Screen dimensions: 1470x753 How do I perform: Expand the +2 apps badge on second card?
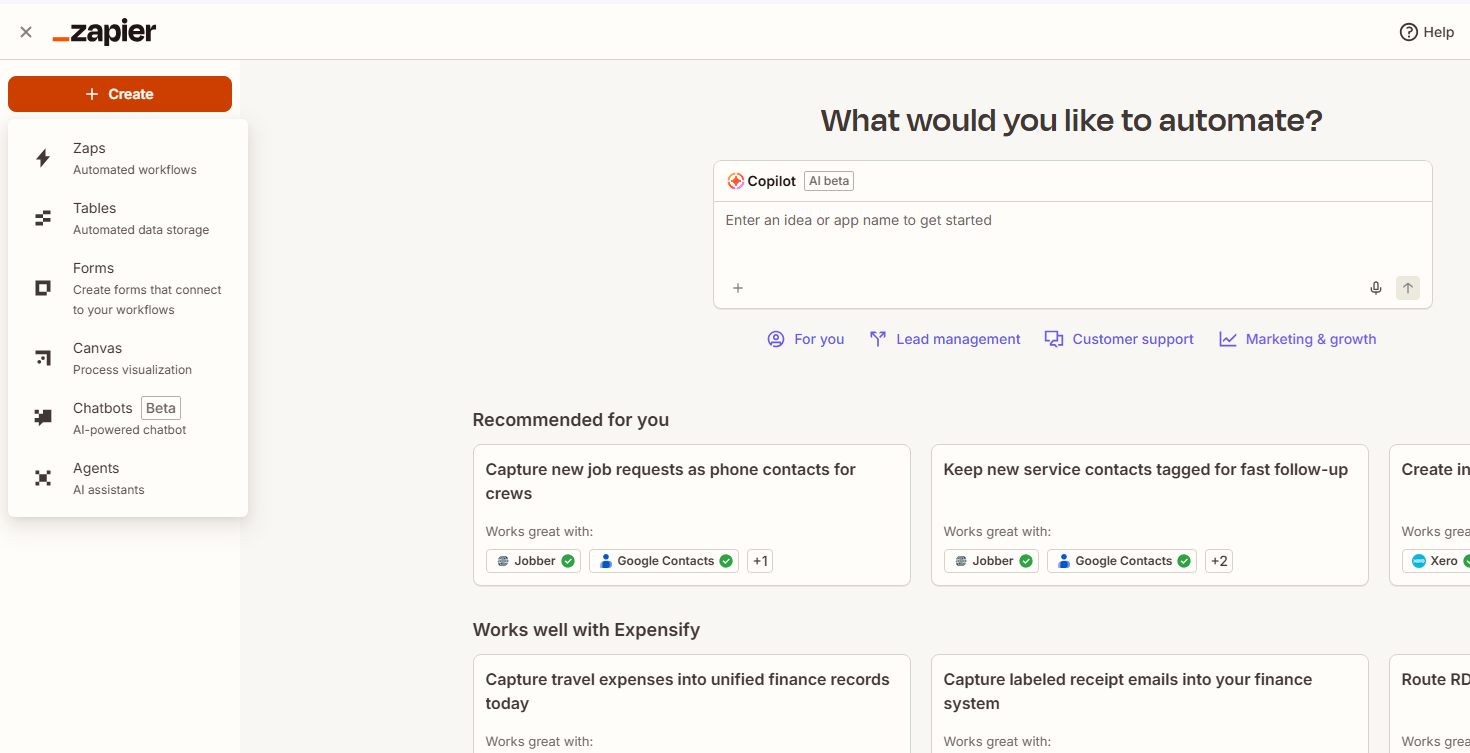pyautogui.click(x=1218, y=561)
